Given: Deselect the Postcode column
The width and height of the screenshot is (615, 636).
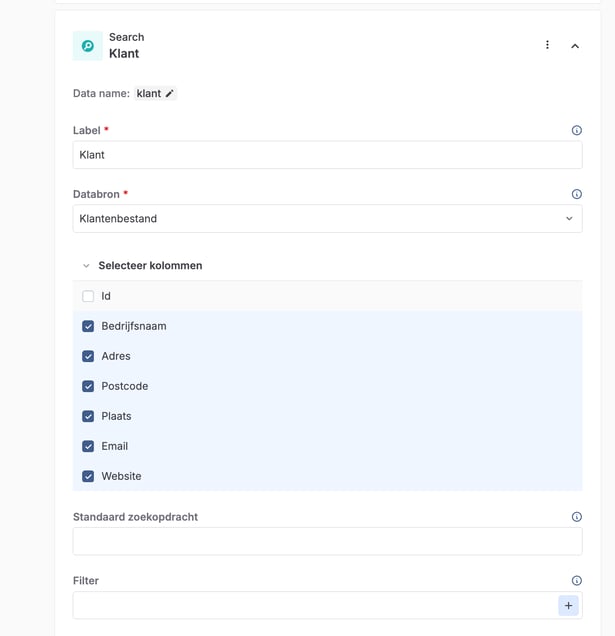Looking at the screenshot, I should click(x=88, y=386).
